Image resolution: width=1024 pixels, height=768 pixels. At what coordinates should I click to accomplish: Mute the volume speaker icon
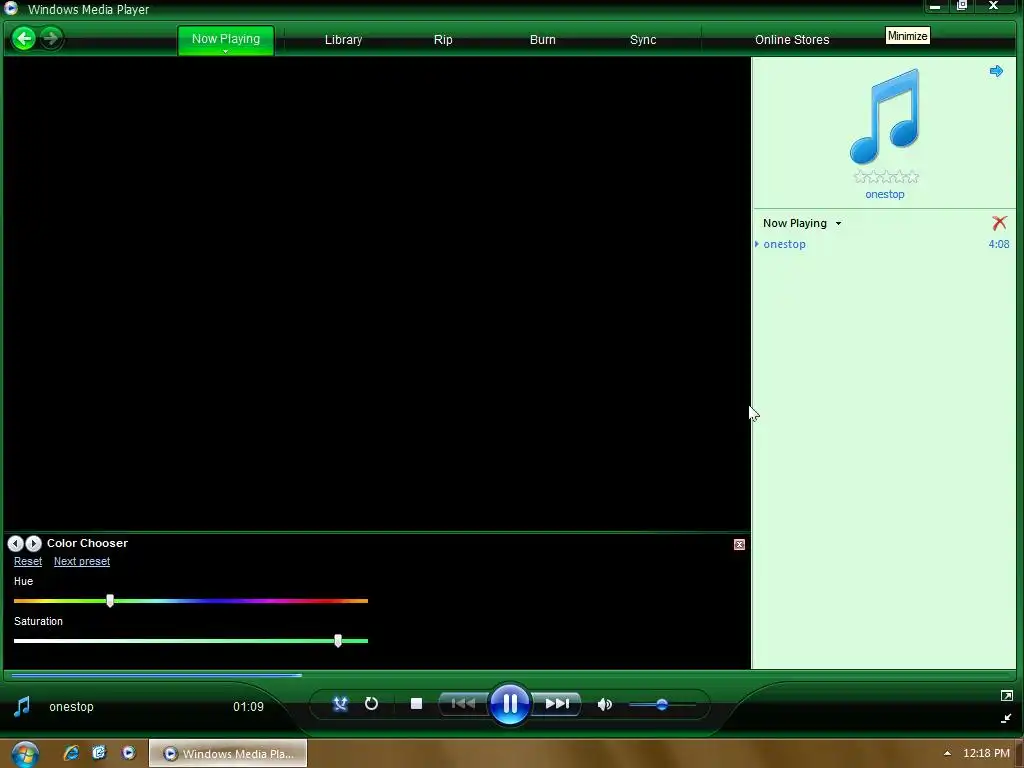605,705
